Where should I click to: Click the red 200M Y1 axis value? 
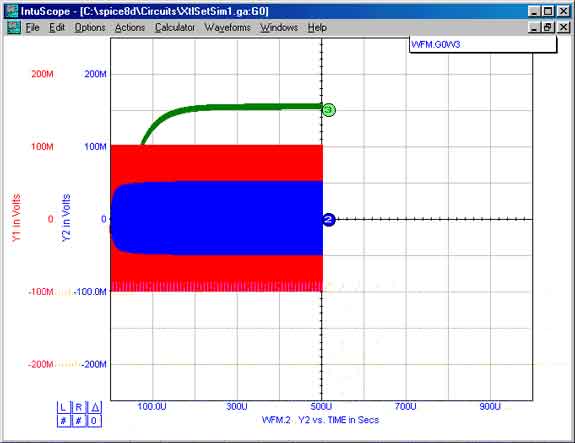(x=43, y=74)
